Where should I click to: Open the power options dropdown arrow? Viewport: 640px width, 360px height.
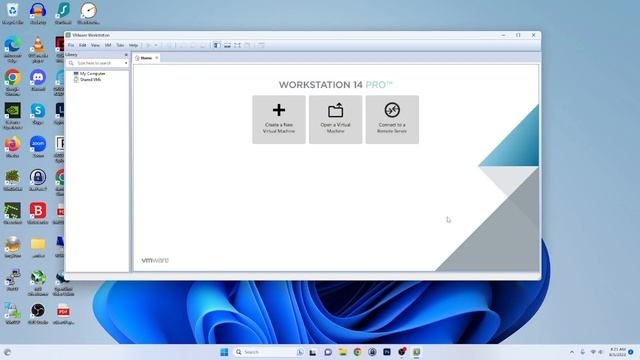pyautogui.click(x=156, y=45)
